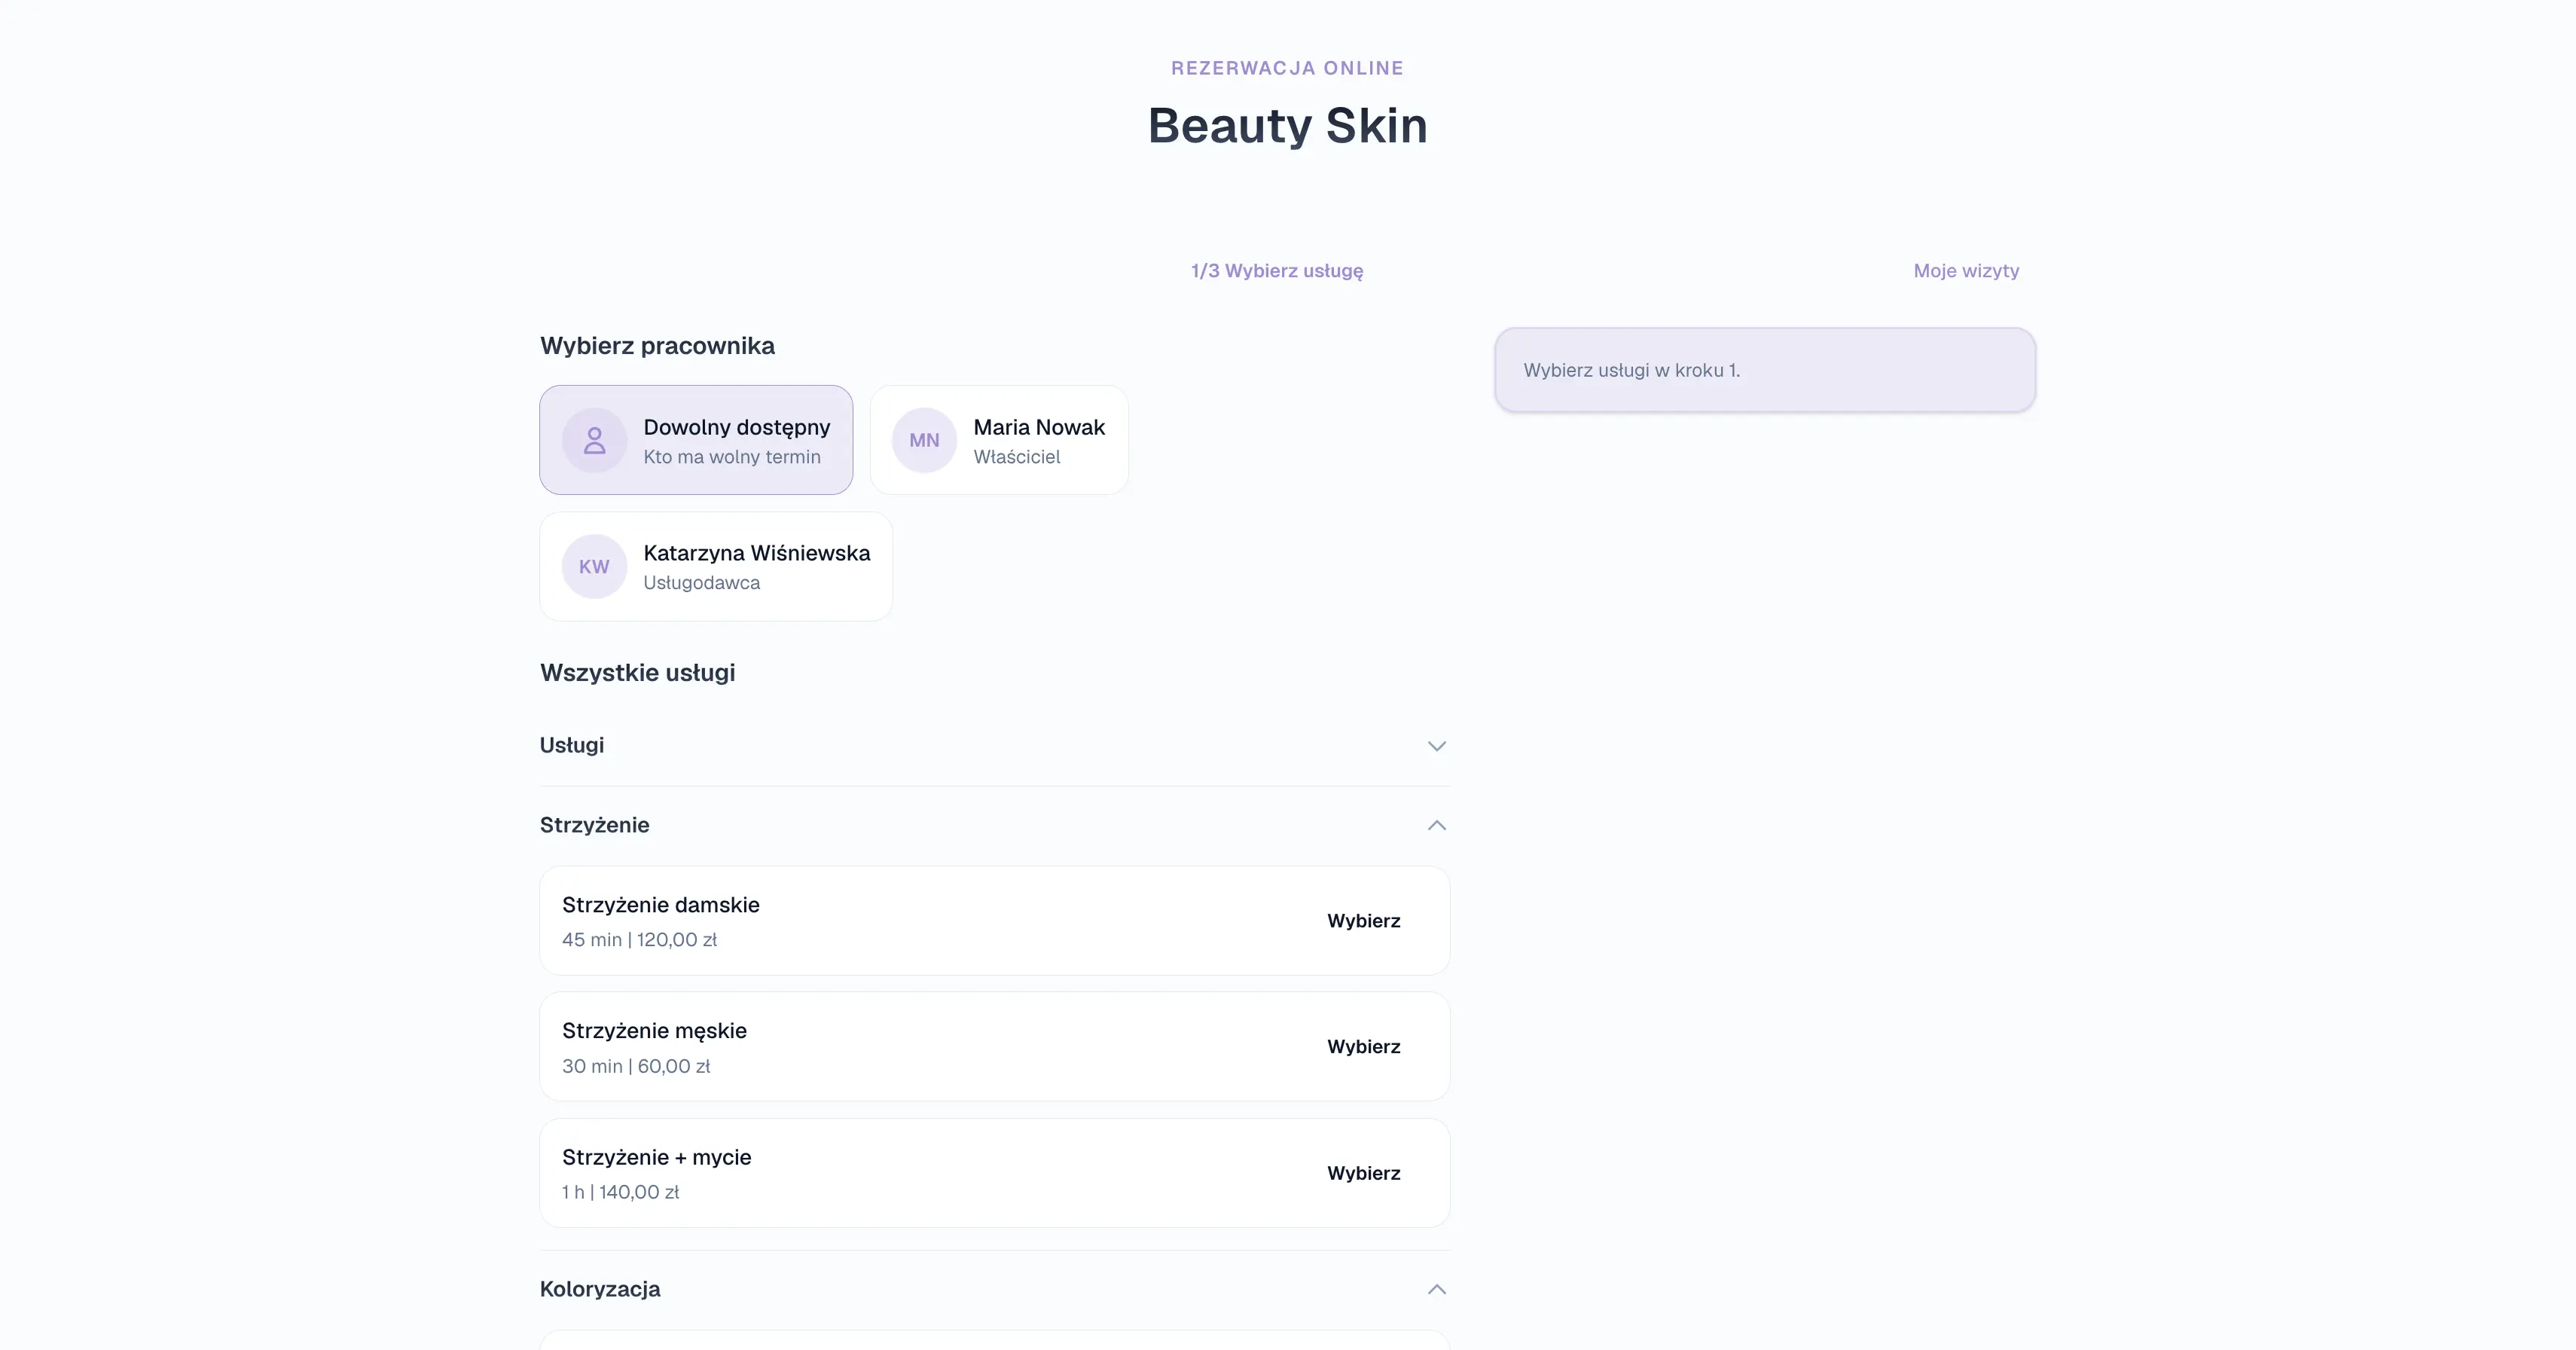Open the Moje wizyty link
This screenshot has width=2576, height=1350.
pyautogui.click(x=1965, y=271)
